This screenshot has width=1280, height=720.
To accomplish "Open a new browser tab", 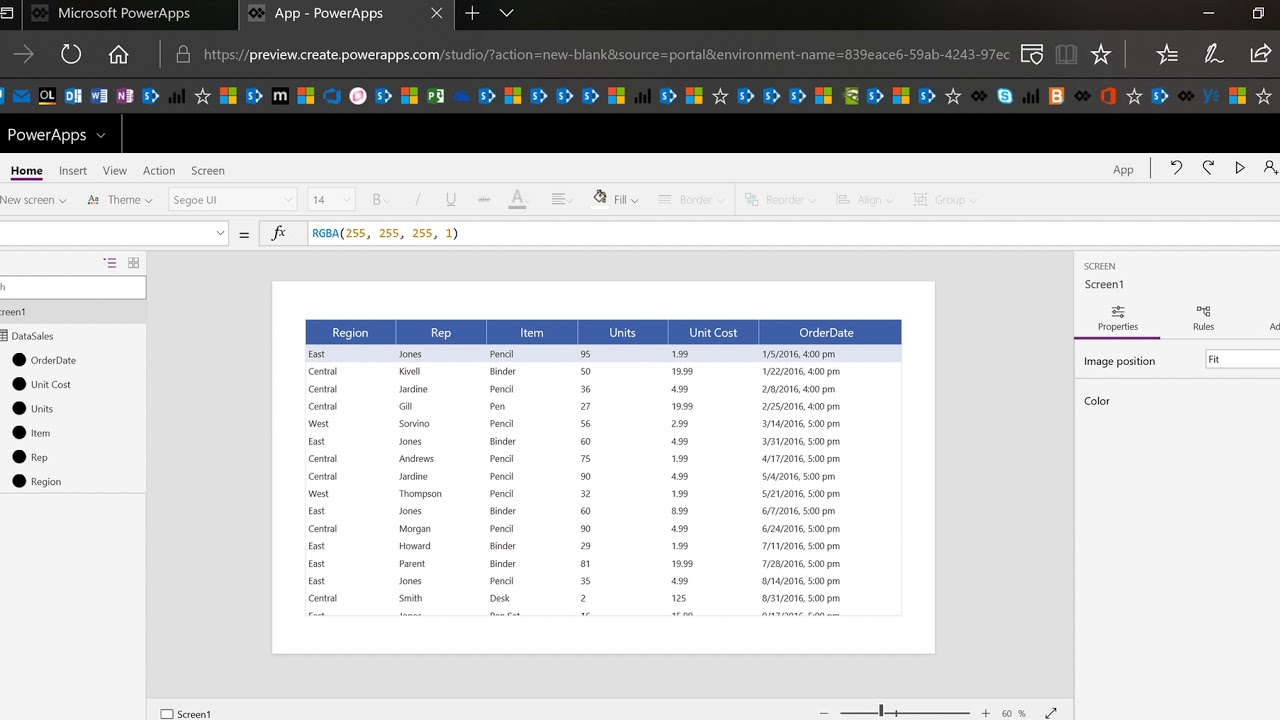I will pyautogui.click(x=472, y=13).
